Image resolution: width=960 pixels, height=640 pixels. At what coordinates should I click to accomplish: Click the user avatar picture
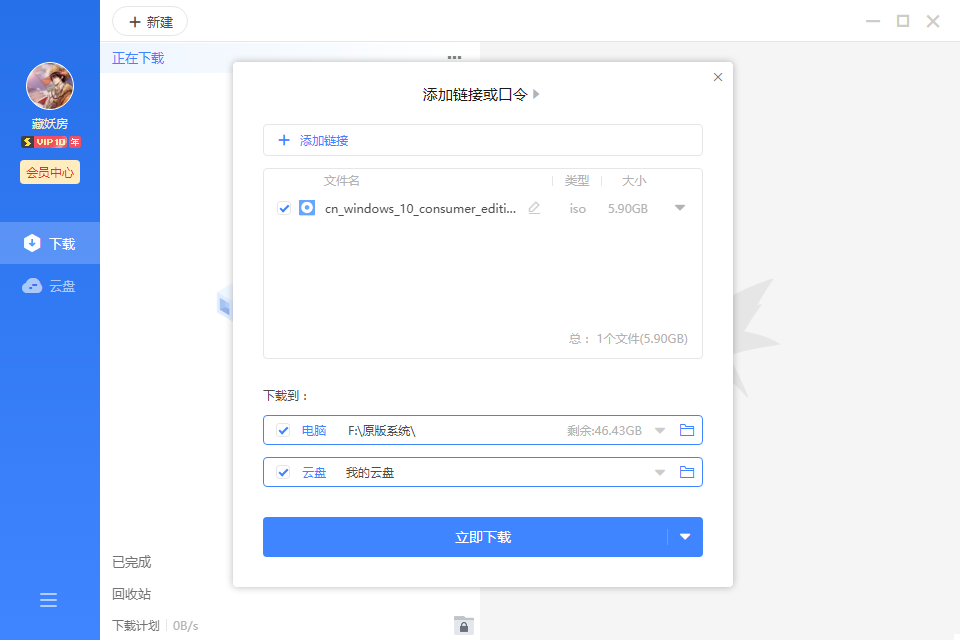(50, 87)
